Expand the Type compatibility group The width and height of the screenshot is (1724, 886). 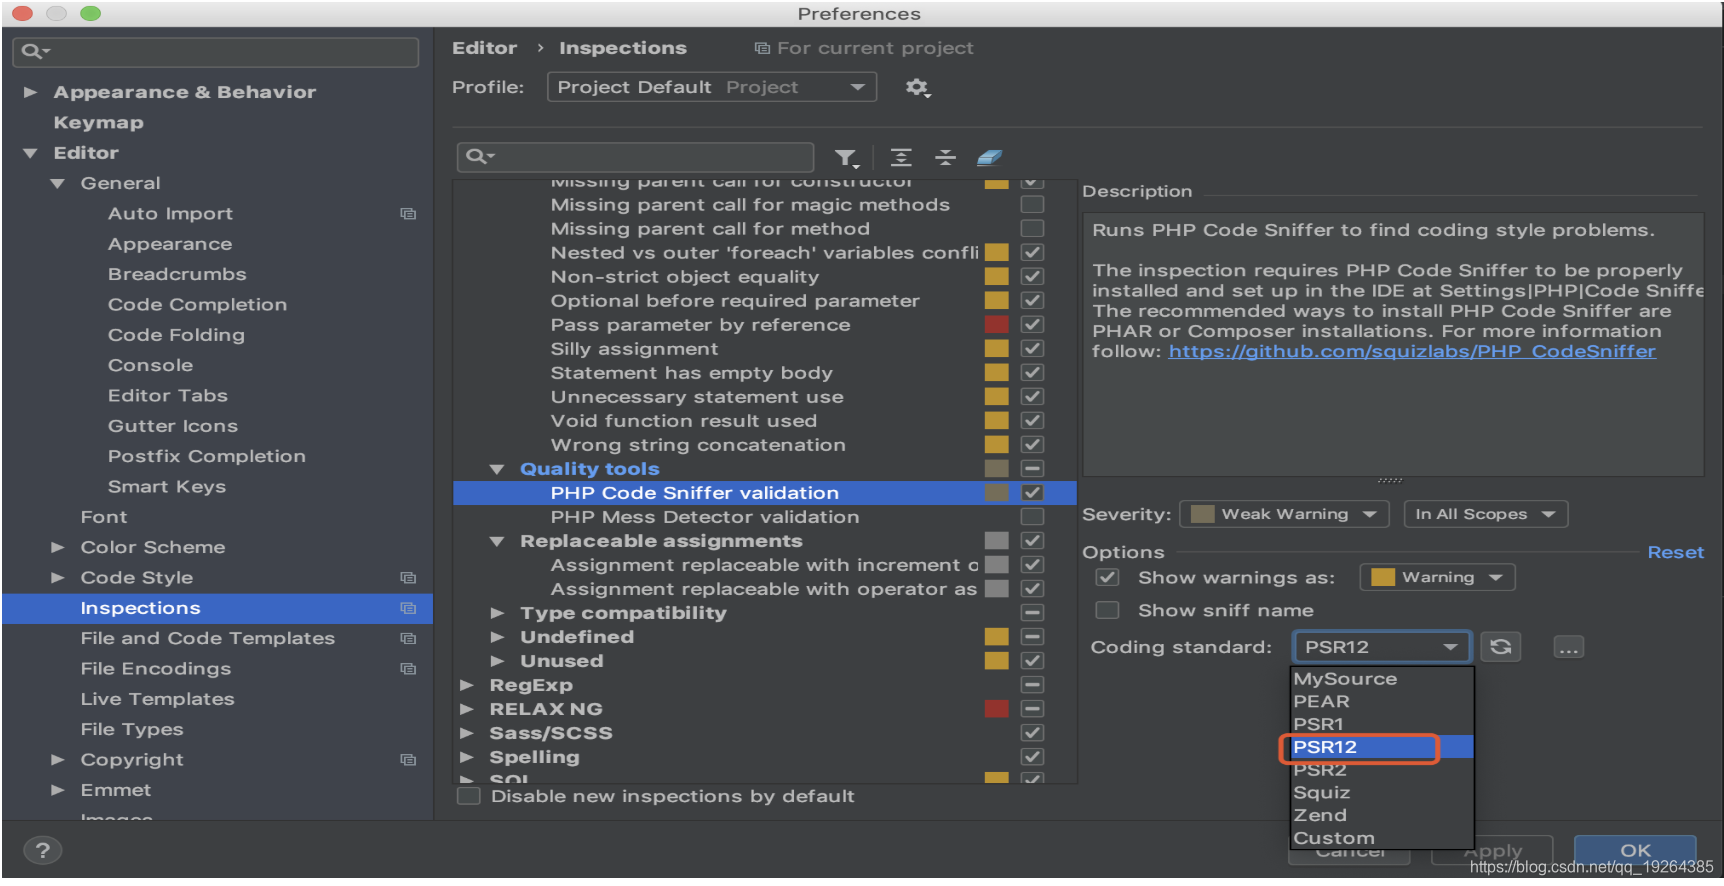click(x=497, y=613)
